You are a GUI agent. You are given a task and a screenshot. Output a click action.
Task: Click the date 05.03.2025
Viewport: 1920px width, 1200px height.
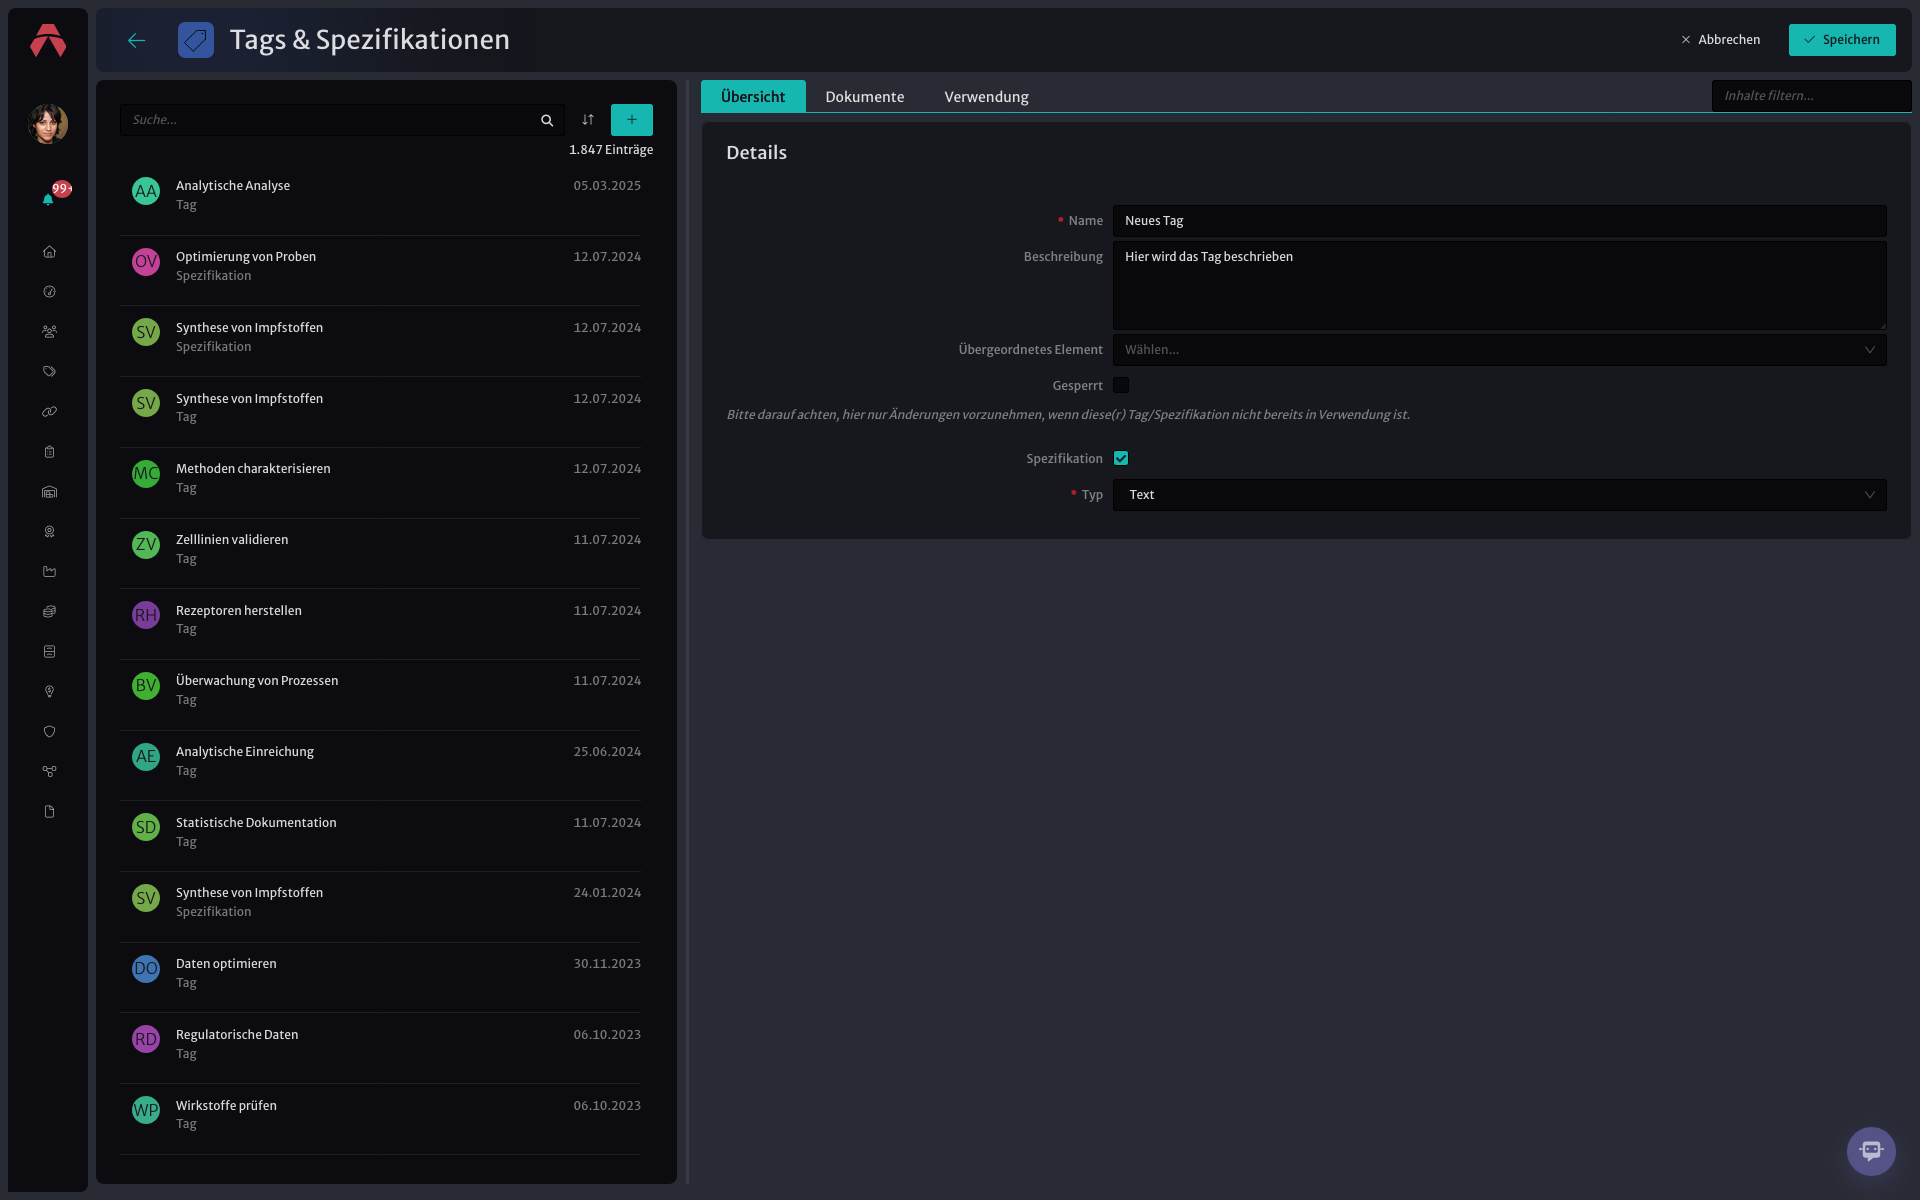coord(607,186)
